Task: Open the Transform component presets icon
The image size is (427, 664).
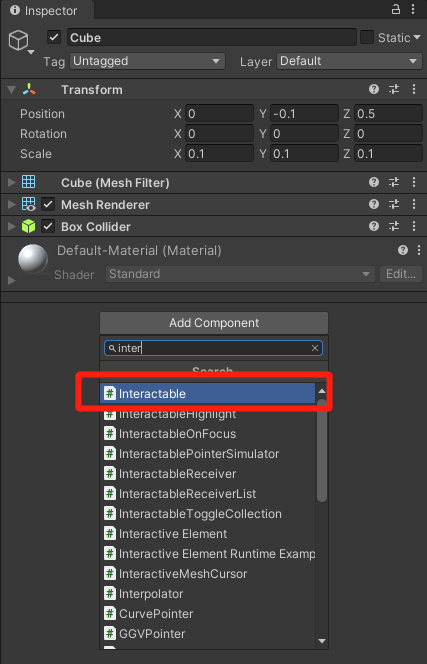Action: click(x=394, y=89)
